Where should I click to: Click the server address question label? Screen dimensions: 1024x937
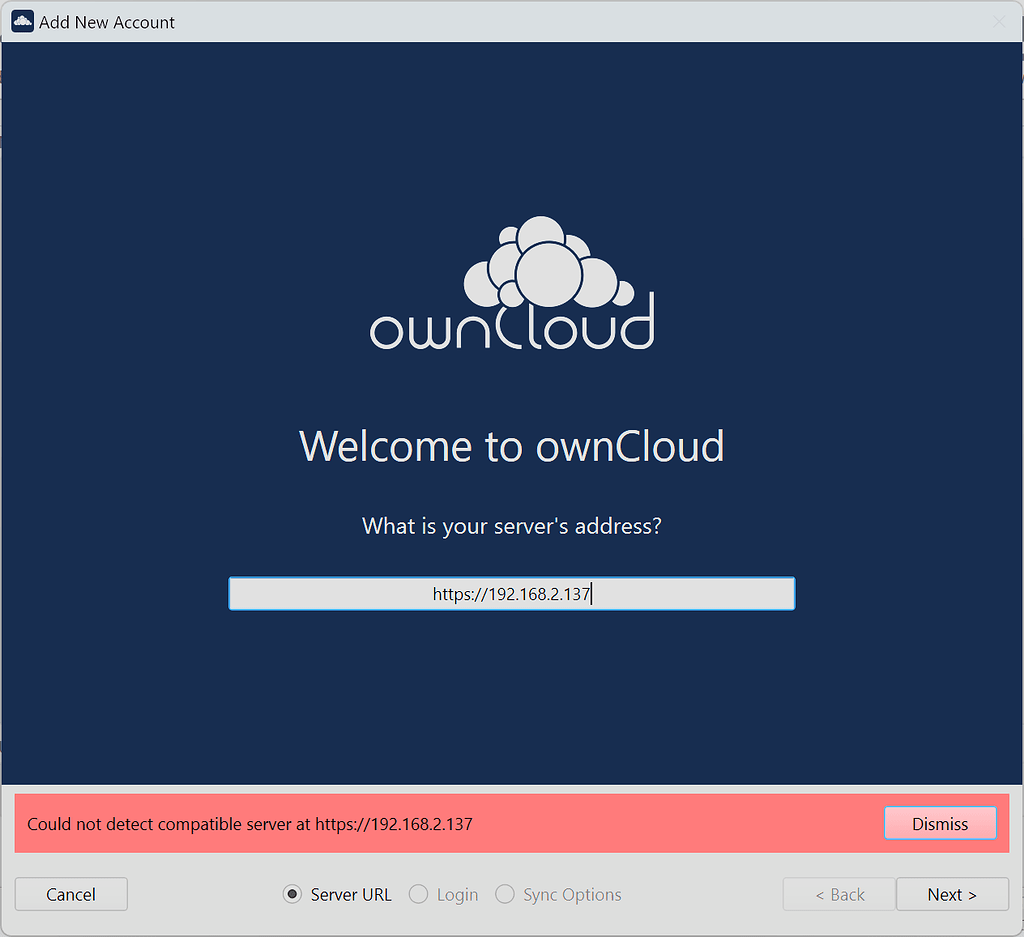[511, 526]
